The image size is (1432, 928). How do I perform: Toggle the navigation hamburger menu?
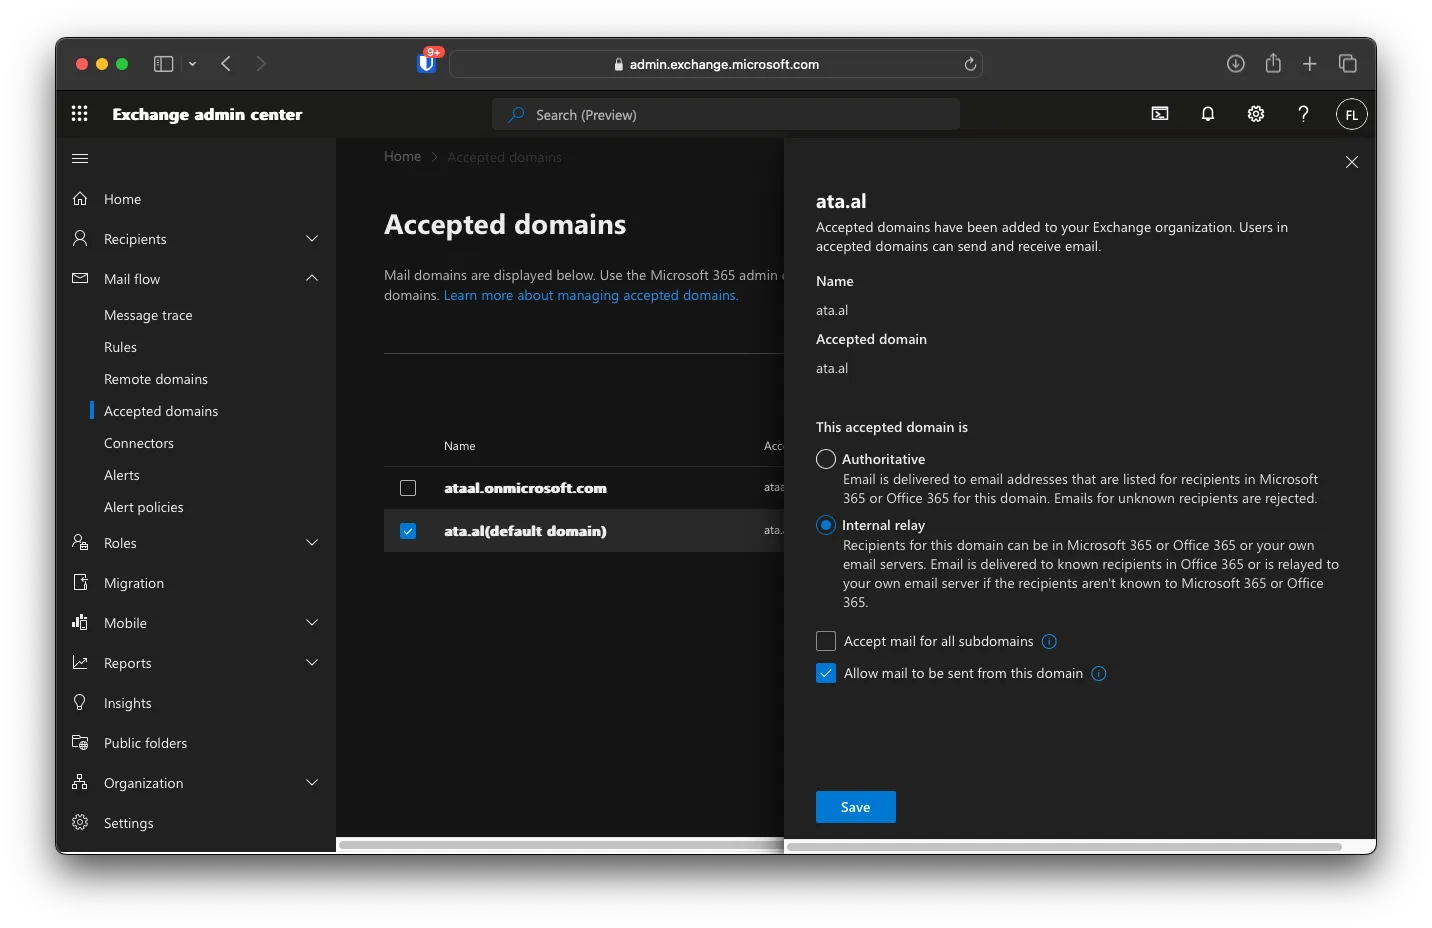[x=80, y=158]
